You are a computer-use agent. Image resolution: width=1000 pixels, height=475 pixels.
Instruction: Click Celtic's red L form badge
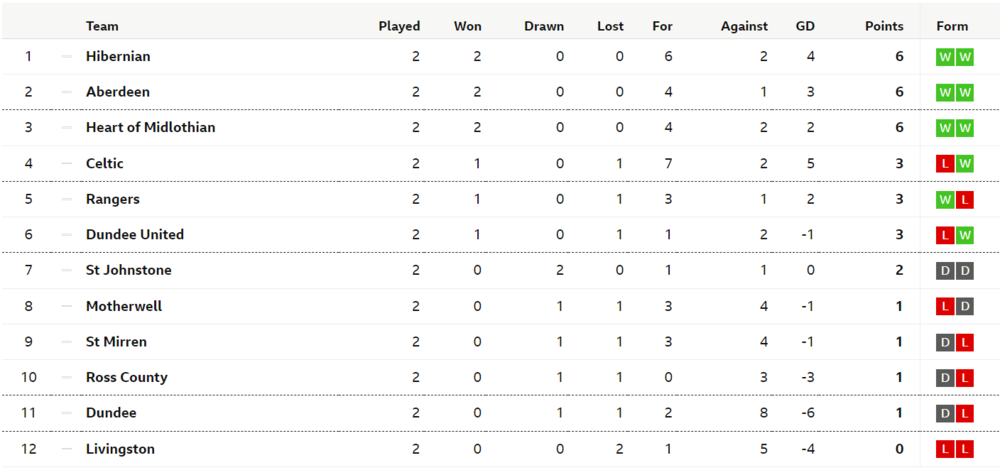(944, 164)
